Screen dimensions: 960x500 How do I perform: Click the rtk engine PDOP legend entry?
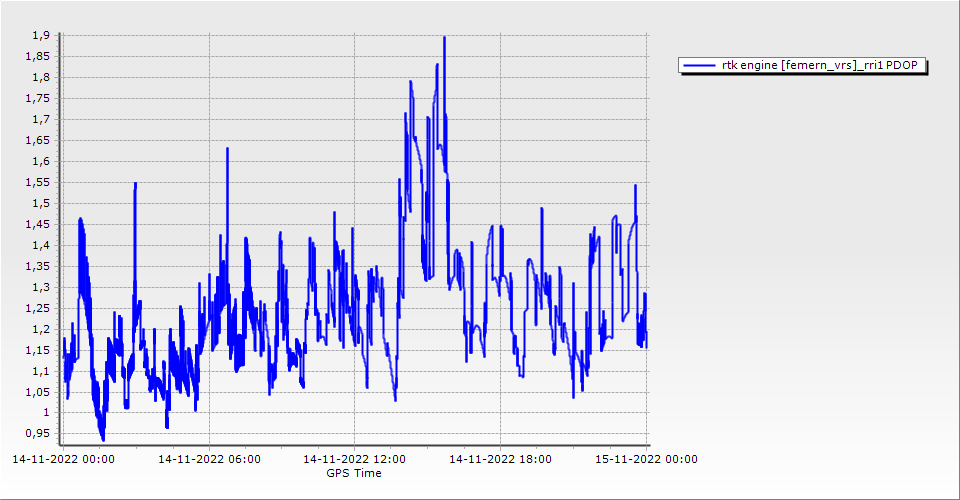click(x=804, y=65)
